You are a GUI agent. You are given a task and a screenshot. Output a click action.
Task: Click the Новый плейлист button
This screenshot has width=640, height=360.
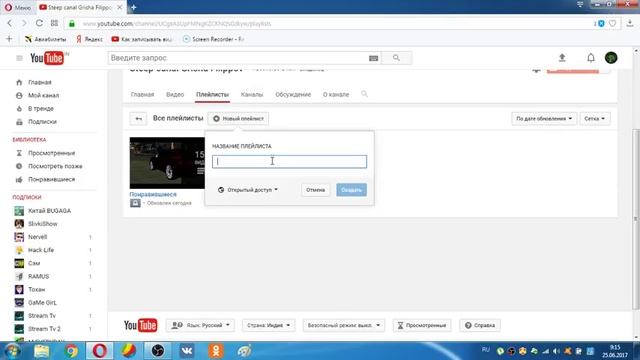tap(238, 119)
